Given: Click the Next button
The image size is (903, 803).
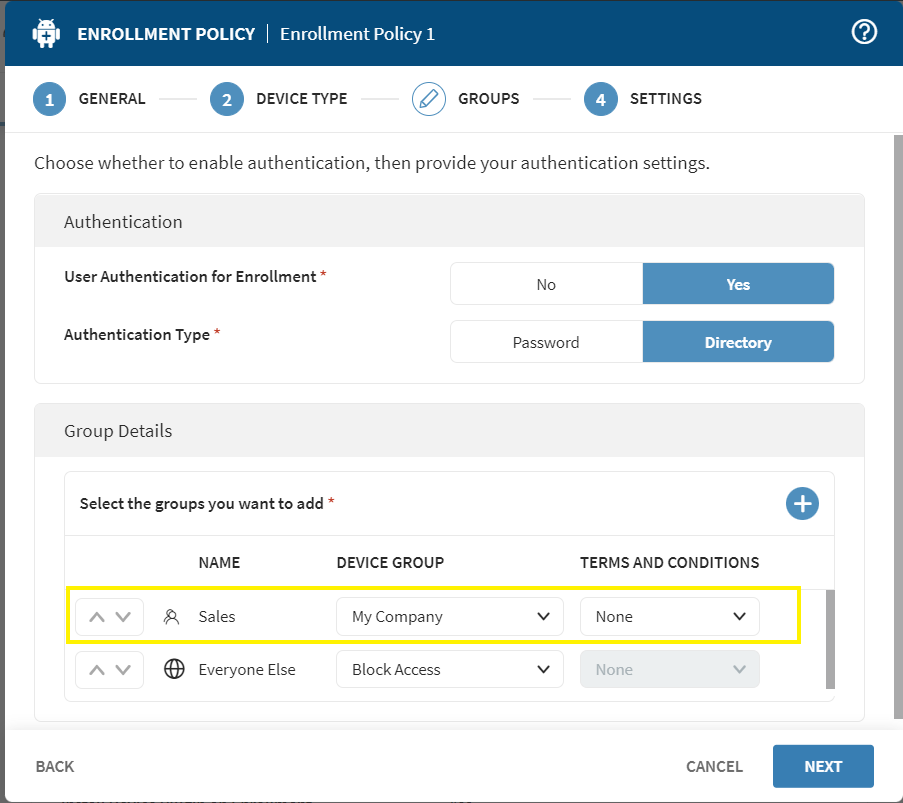Looking at the screenshot, I should (822, 766).
